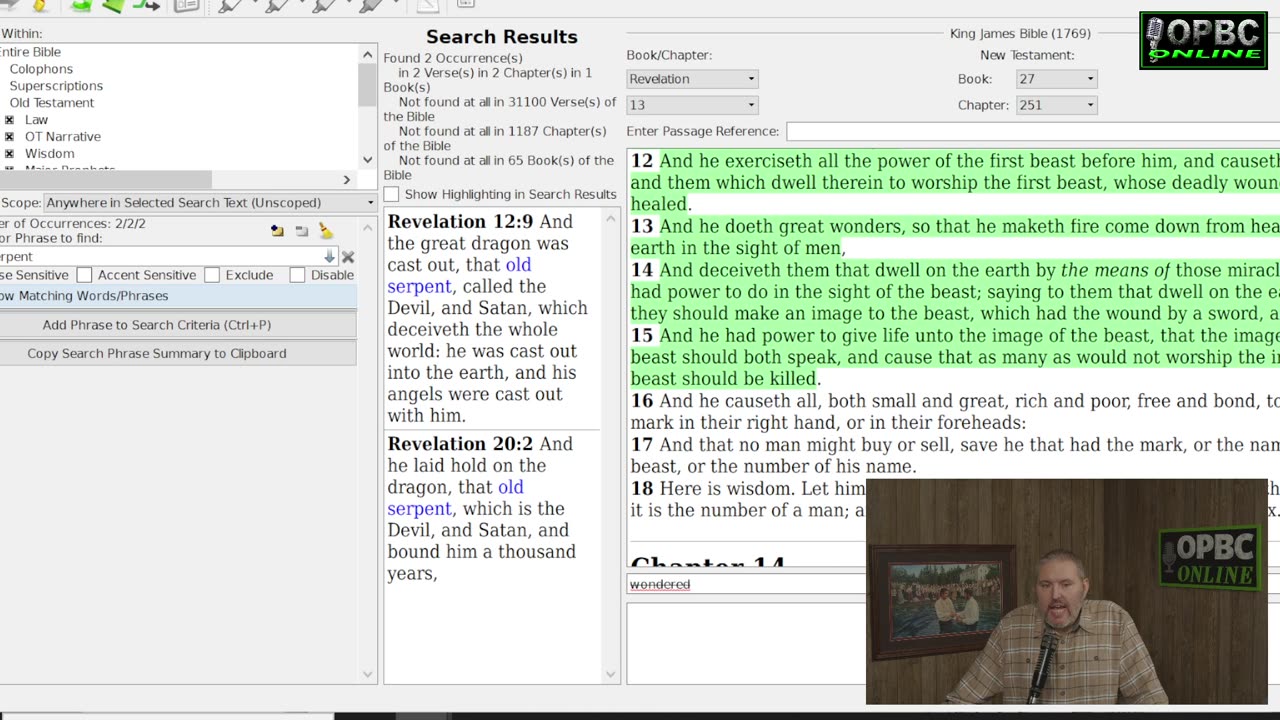Open the chapter 13 dropdown
1280x720 pixels.
point(692,105)
